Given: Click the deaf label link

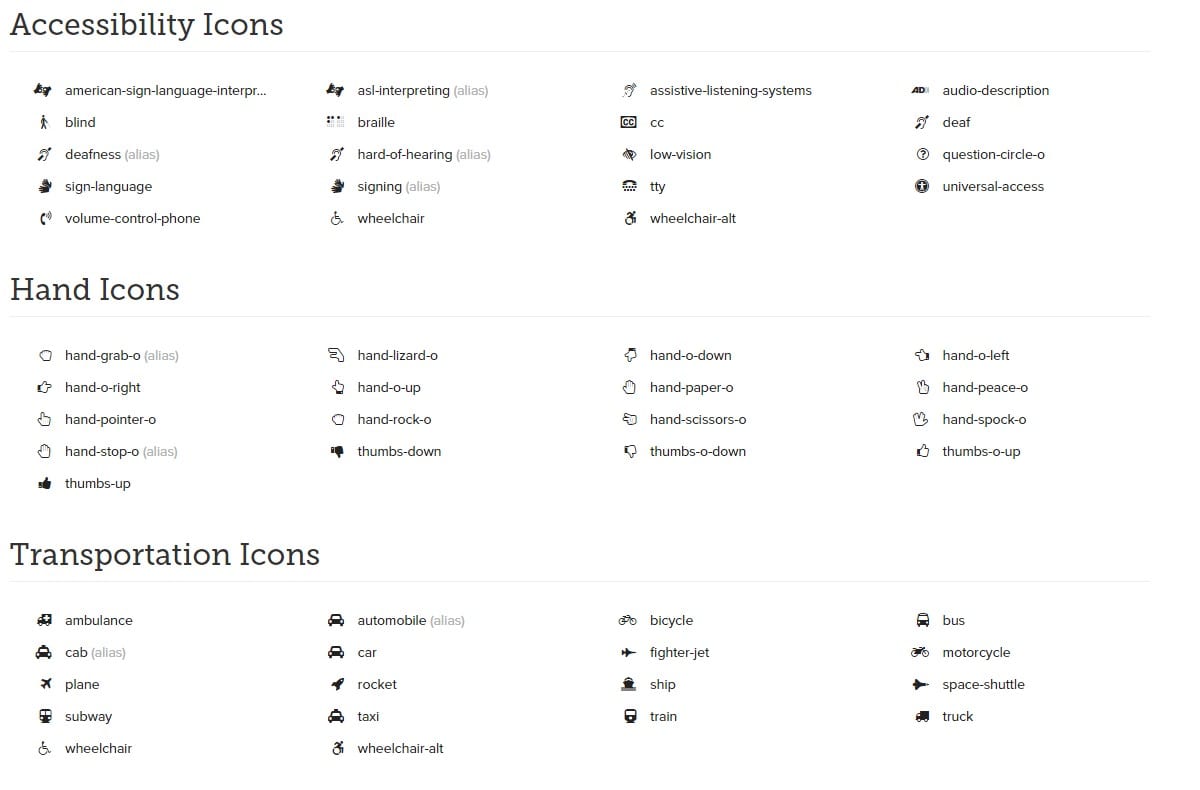Looking at the screenshot, I should [956, 122].
